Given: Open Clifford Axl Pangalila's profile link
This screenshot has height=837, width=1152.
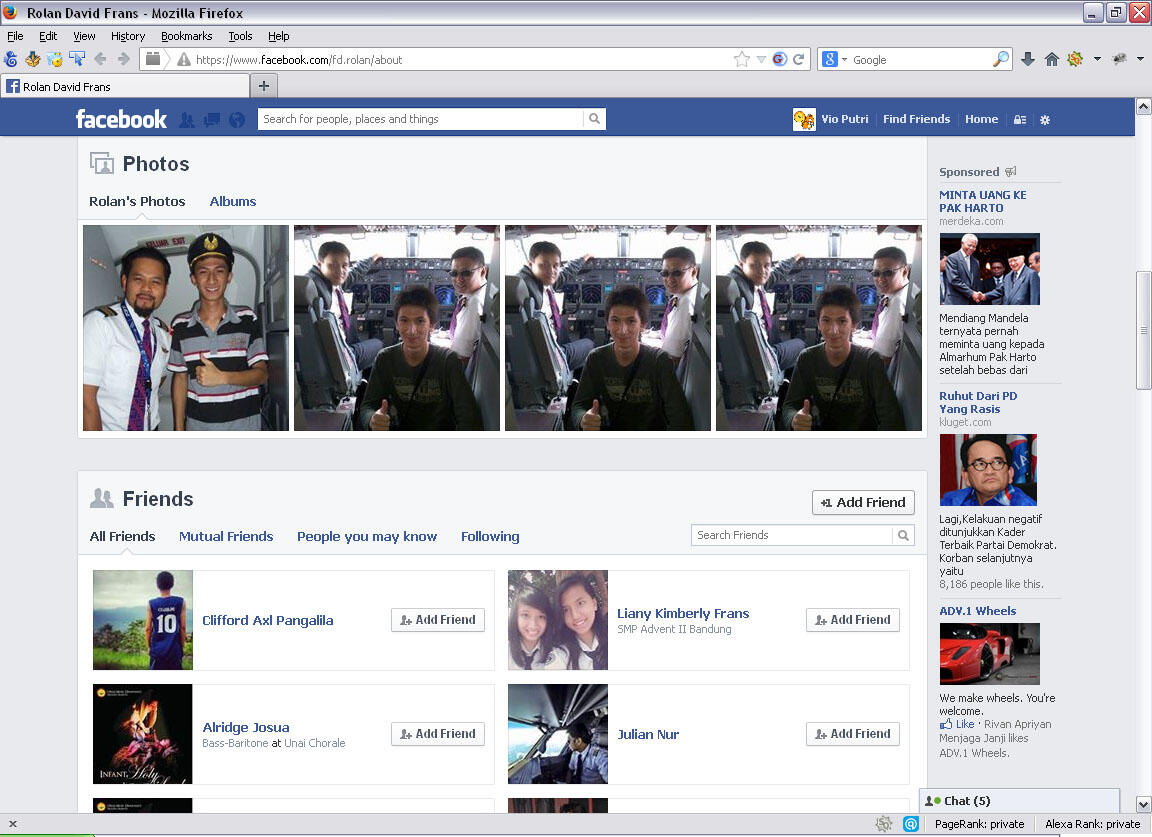Looking at the screenshot, I should [267, 620].
